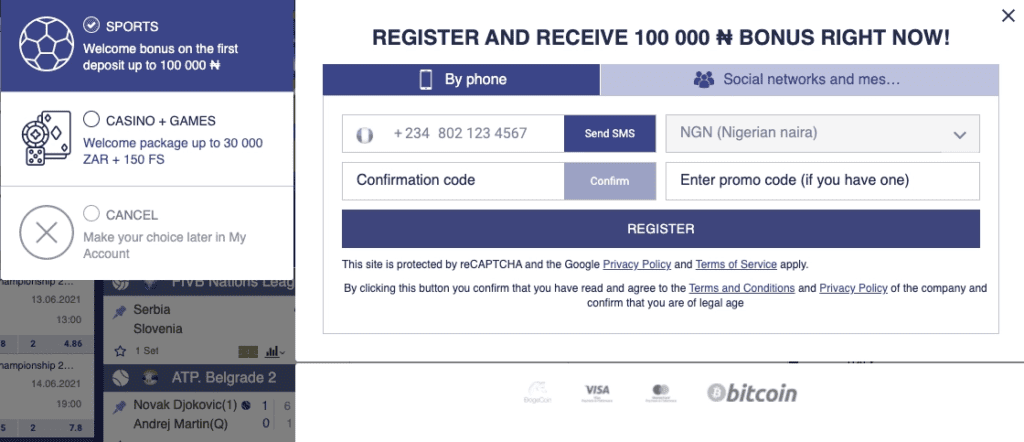Open Social networks and messengers tab
This screenshot has width=1024, height=442.
coord(799,80)
